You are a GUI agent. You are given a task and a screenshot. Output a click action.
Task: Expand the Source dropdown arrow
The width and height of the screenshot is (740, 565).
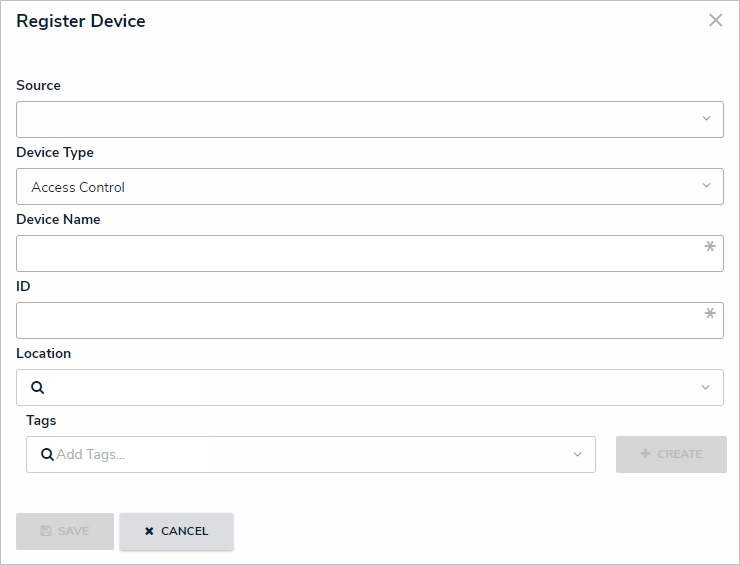point(706,119)
